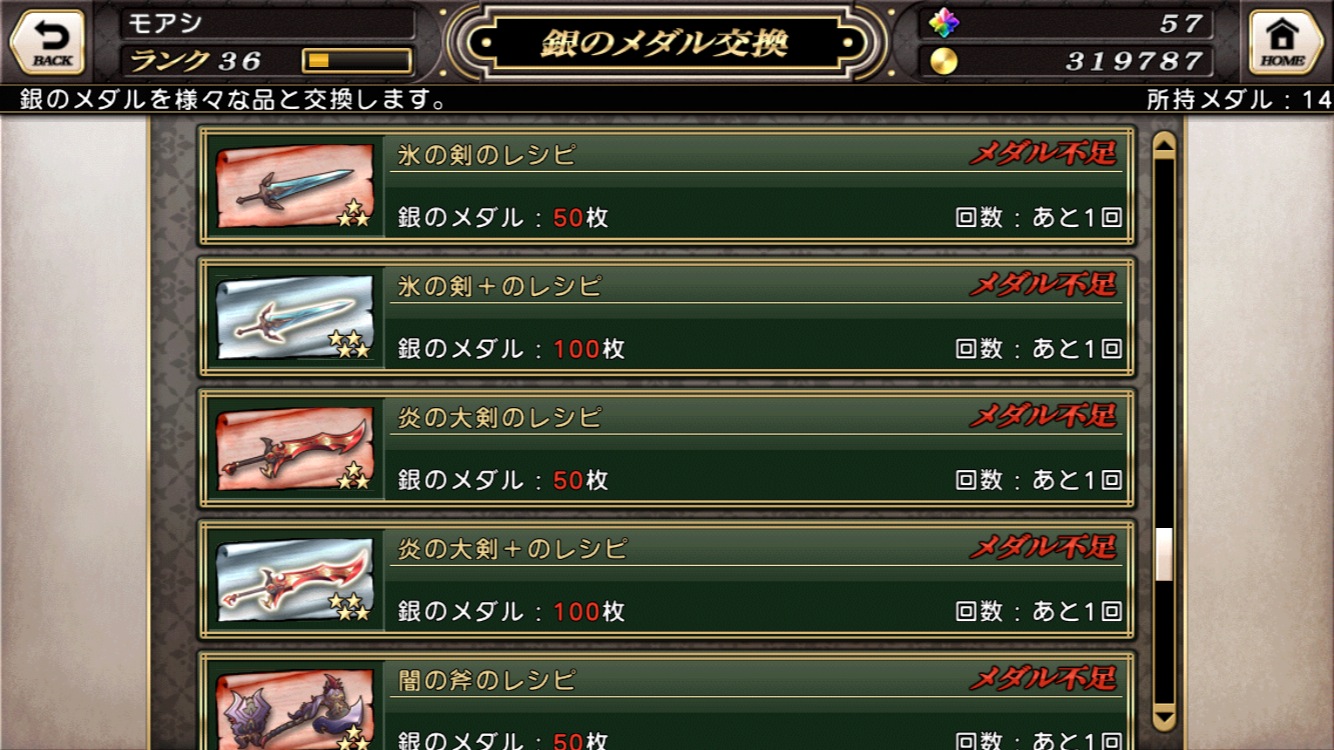
Task: Tap the 銀のメダル交換 title banner
Action: coord(666,43)
